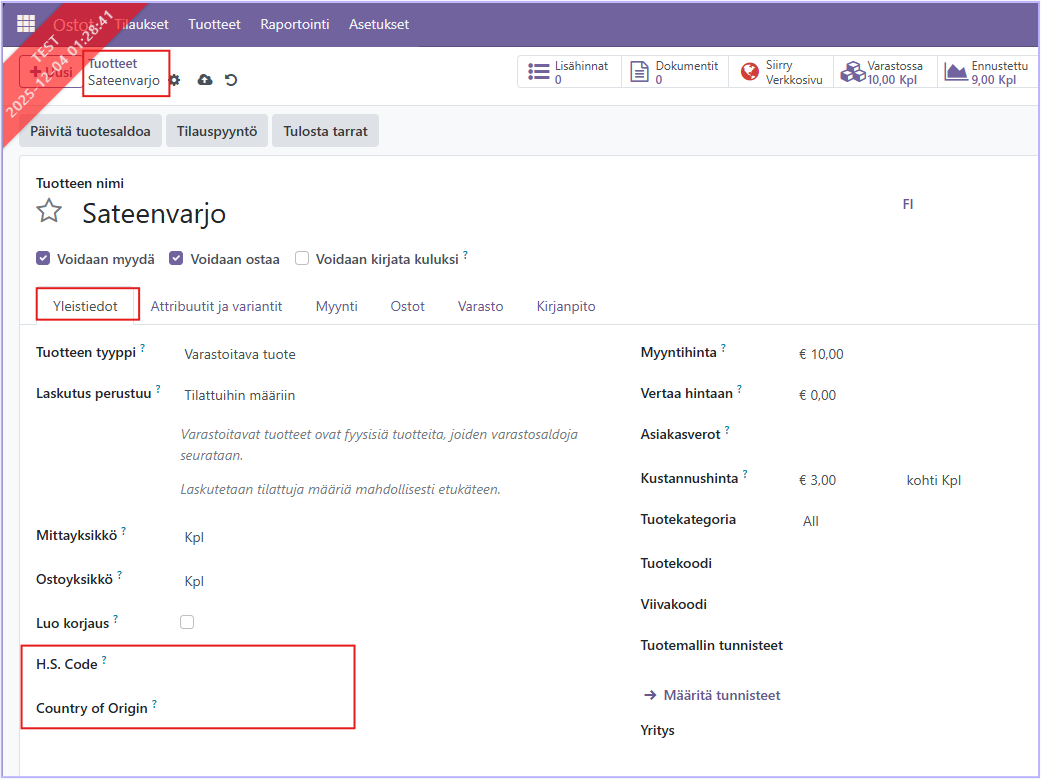Enable Voidaan kirjata kuluksi checkbox
Viewport: 1041px width, 779px height.
pos(302,258)
